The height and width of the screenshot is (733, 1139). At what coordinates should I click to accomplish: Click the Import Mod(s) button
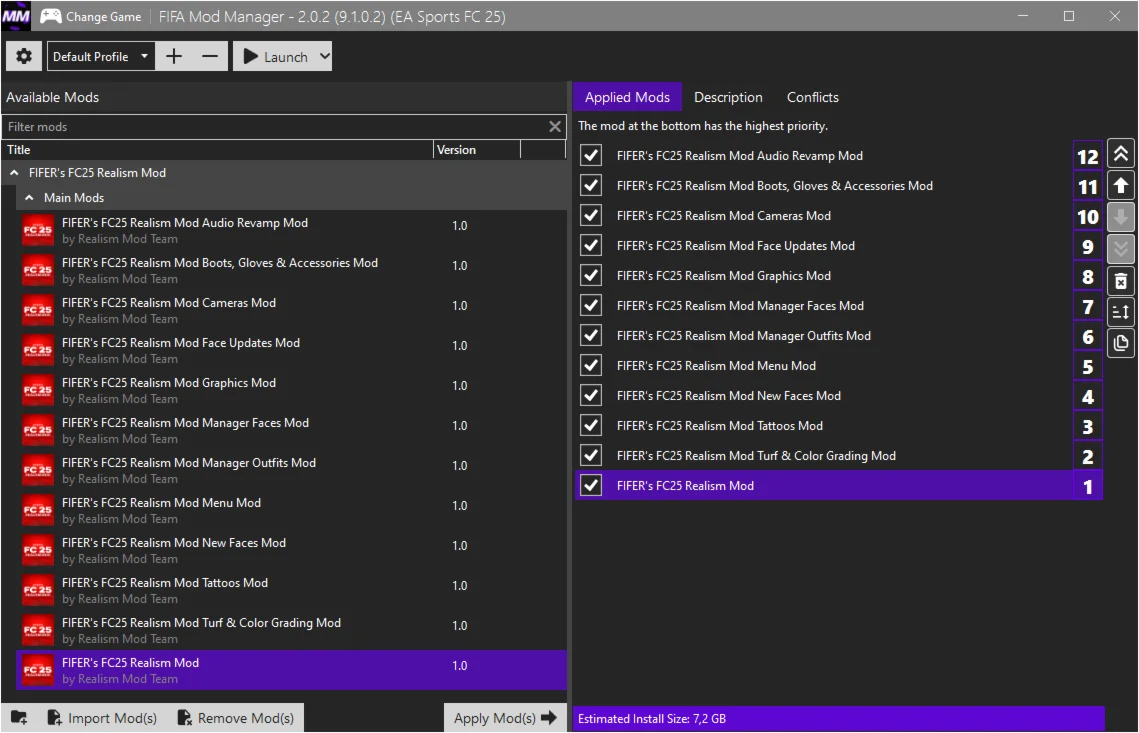pos(101,718)
